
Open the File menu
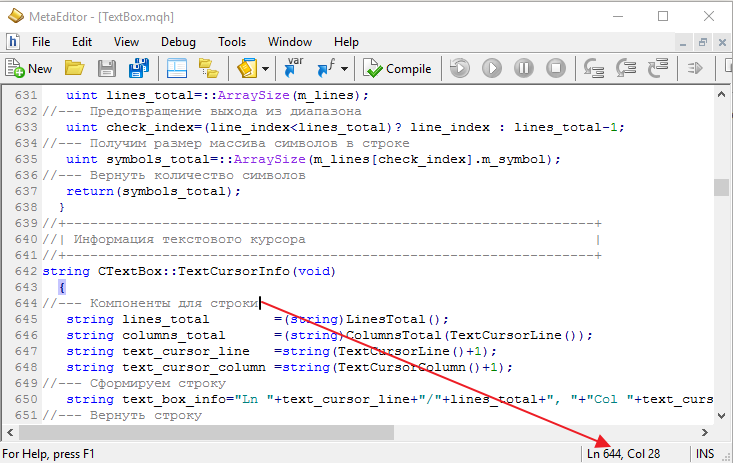41,42
